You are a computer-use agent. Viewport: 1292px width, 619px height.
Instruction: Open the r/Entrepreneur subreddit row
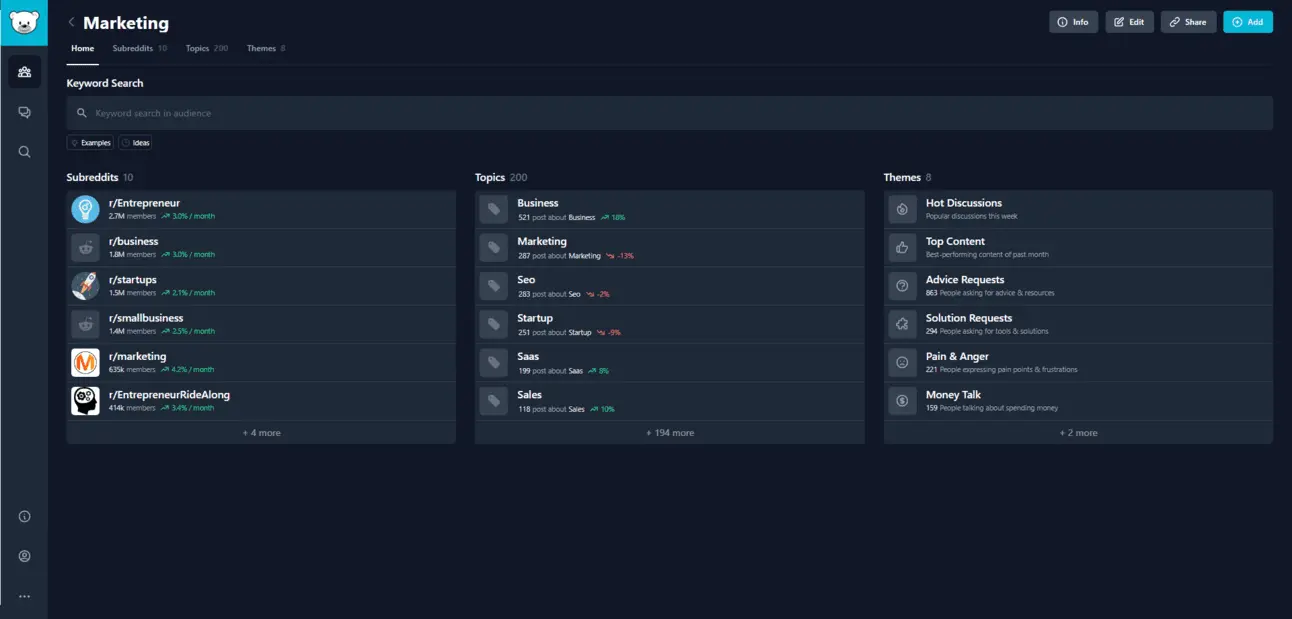(x=261, y=209)
